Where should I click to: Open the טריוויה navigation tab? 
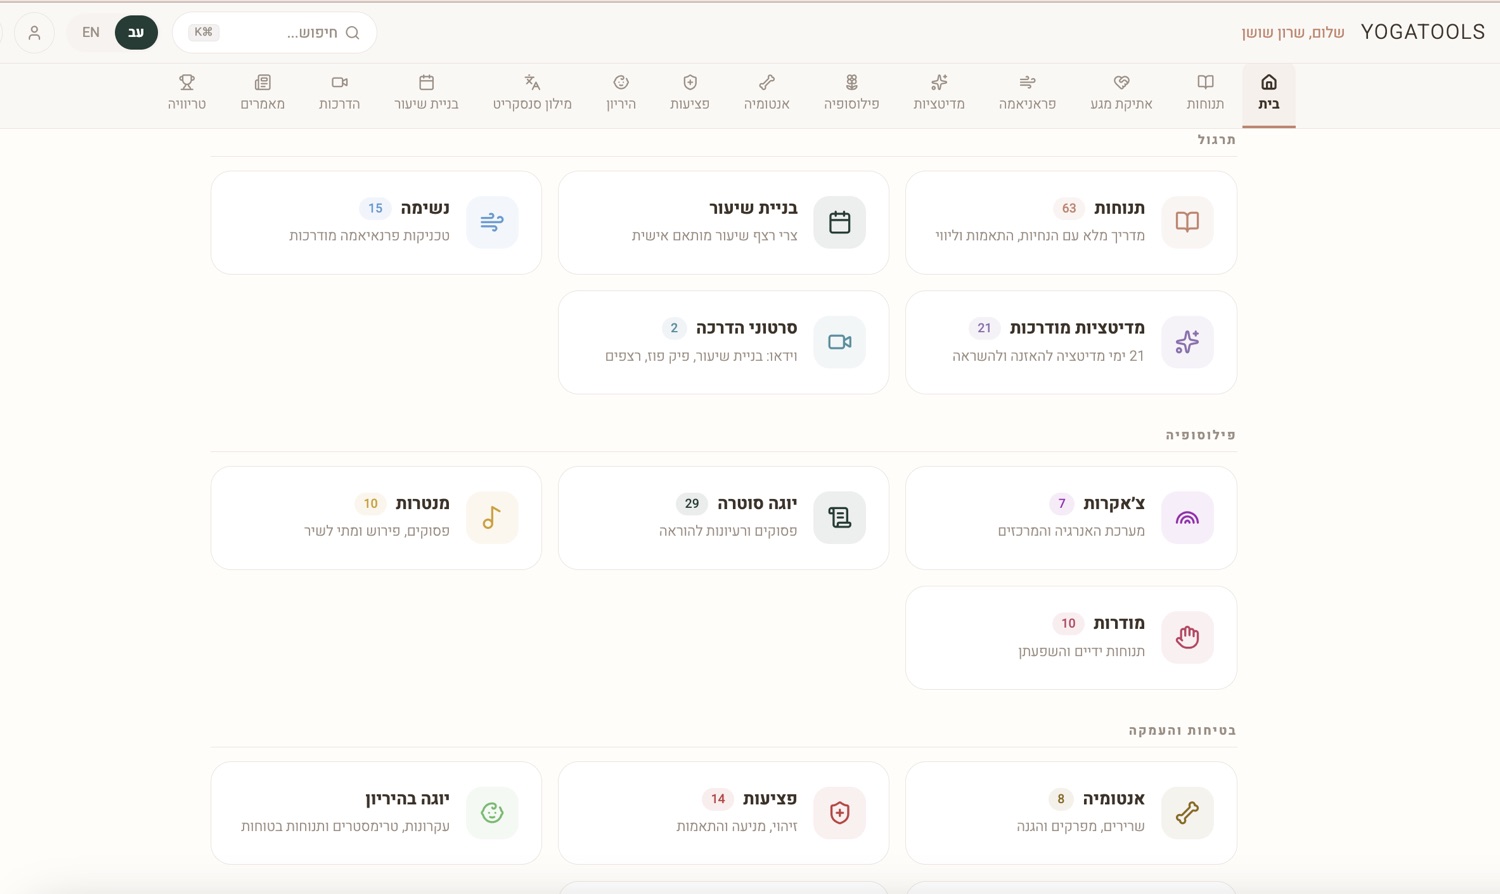(x=187, y=94)
